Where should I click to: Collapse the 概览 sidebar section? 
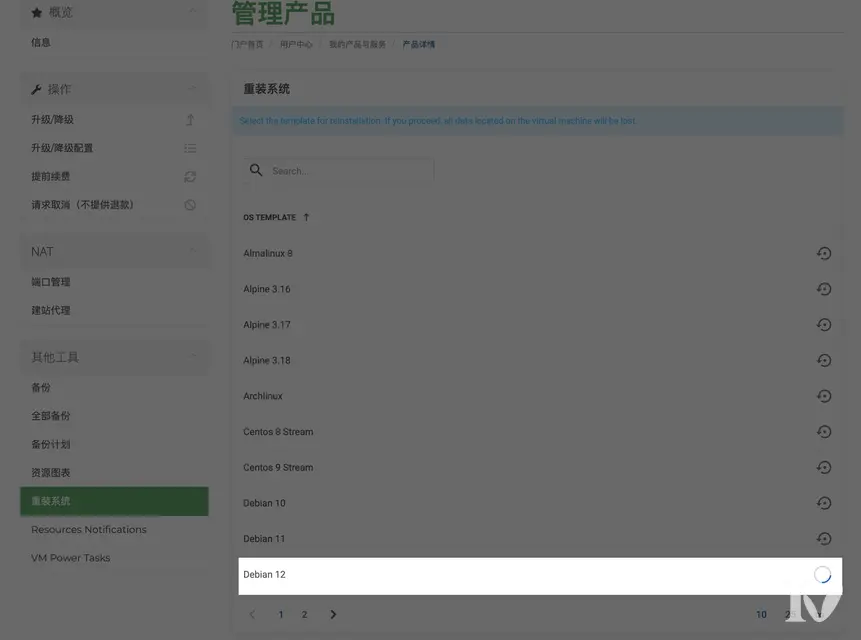192,10
